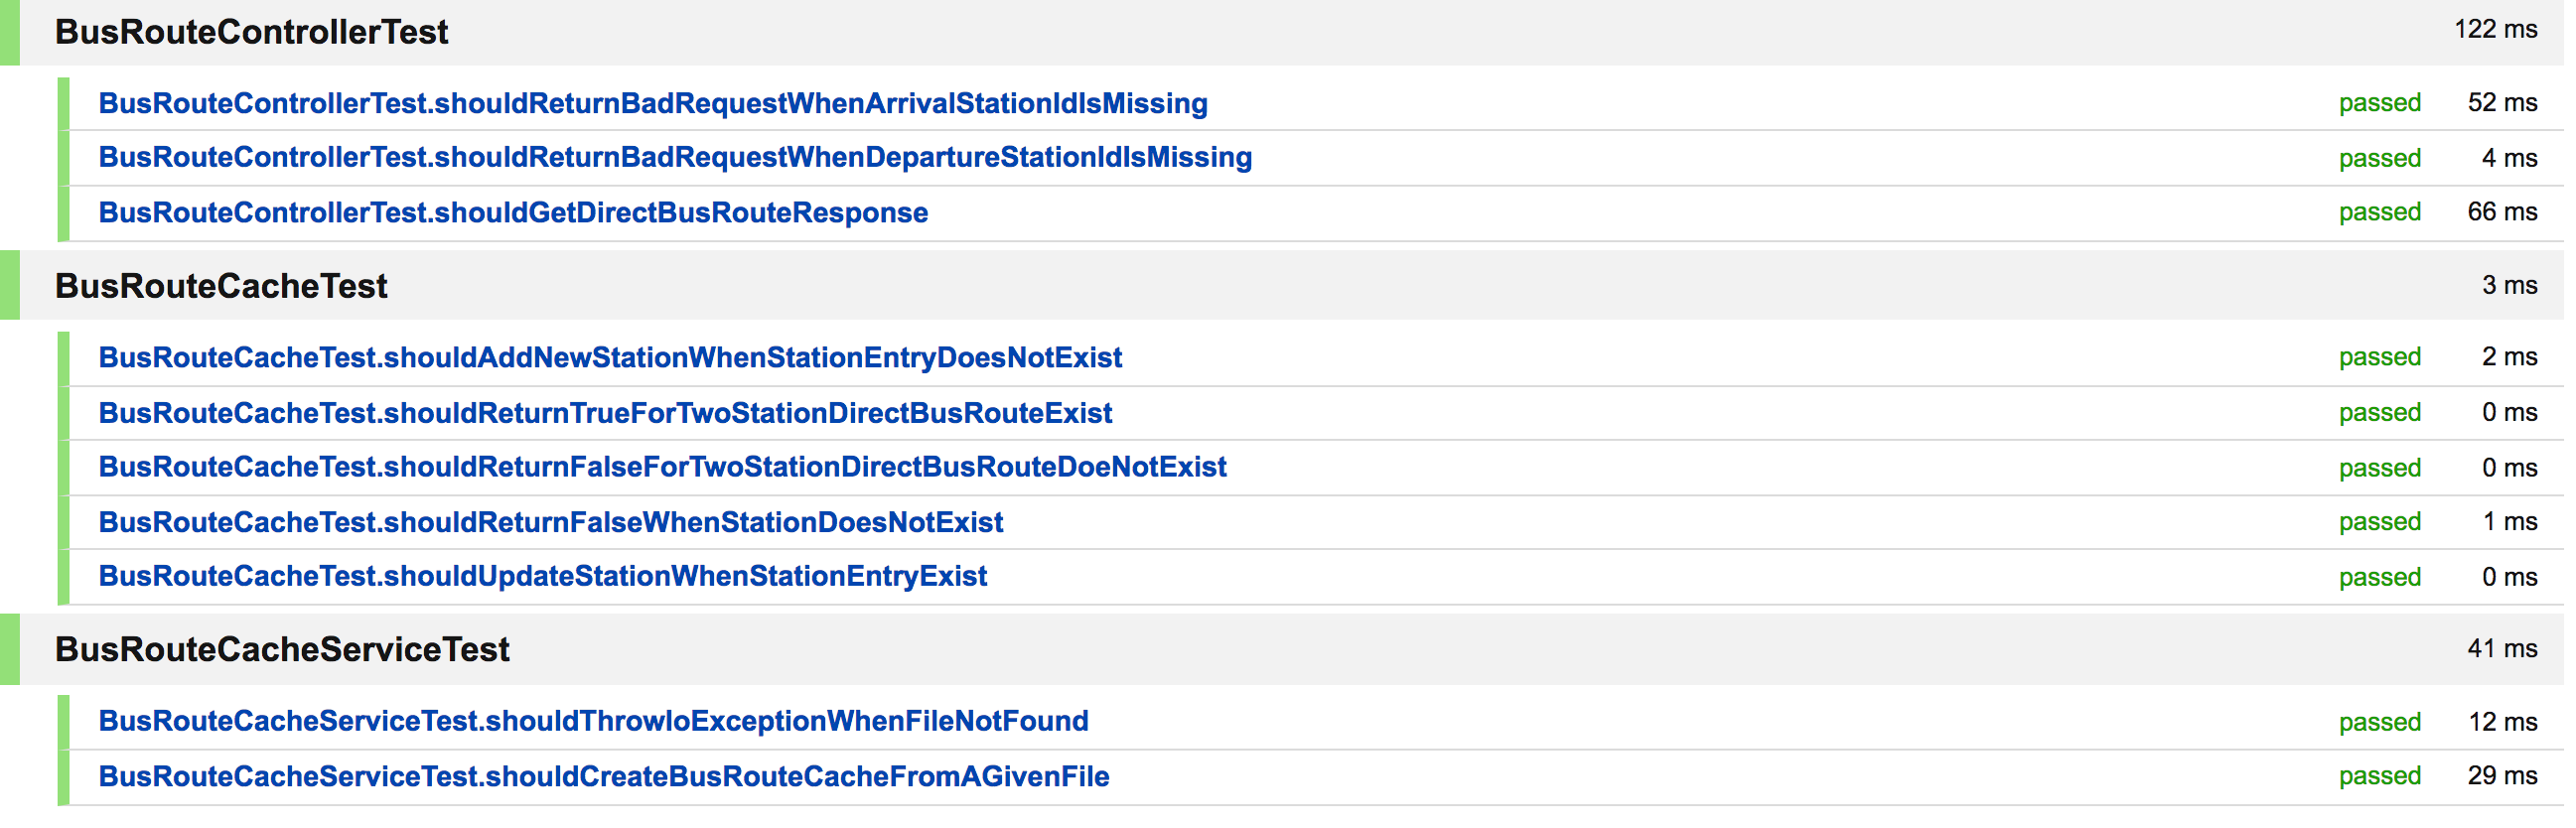The image size is (2576, 828).
Task: Open shouldAddNewStationWhenStationEntryDoesNotExist test link
Action: click(x=610, y=357)
